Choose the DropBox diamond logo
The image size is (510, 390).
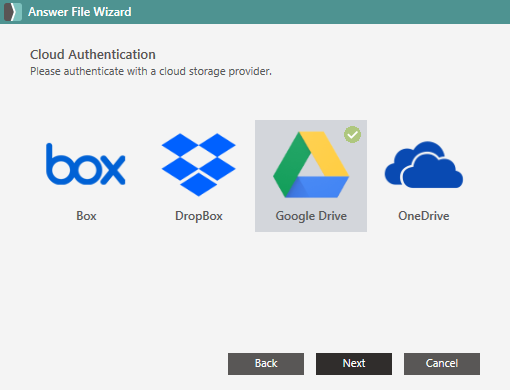click(199, 165)
